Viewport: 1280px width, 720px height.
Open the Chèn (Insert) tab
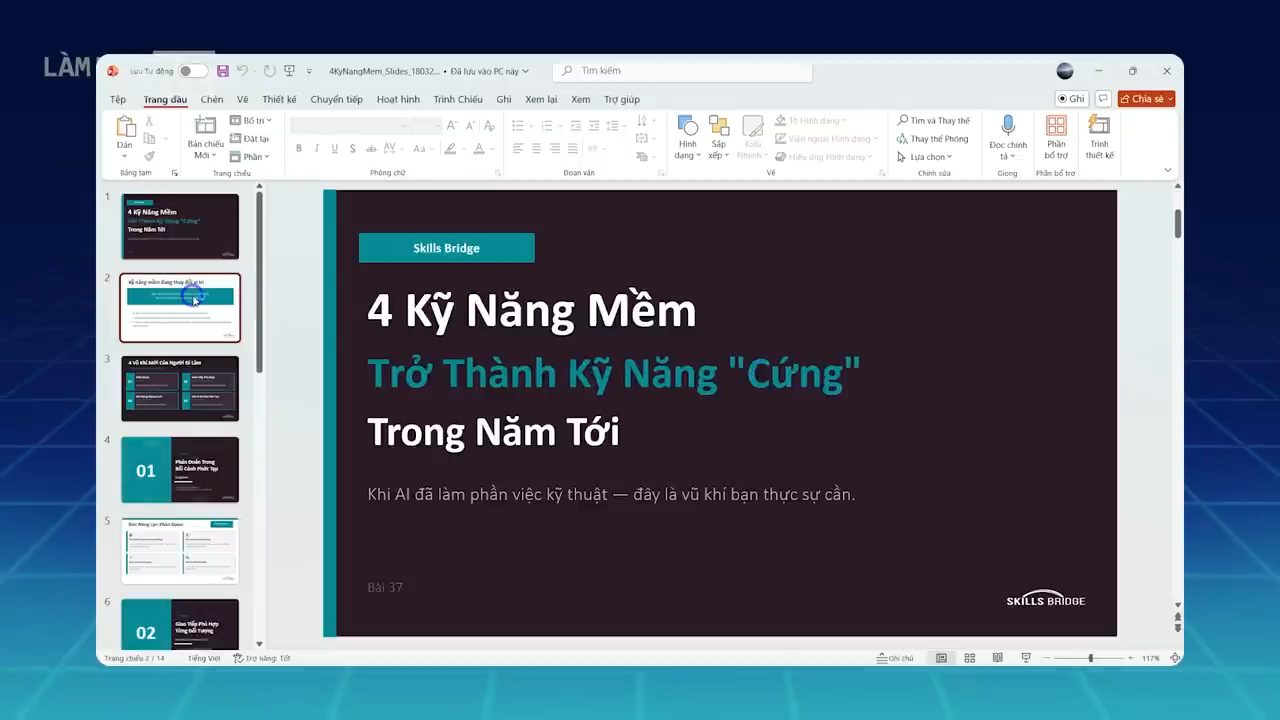coord(212,99)
